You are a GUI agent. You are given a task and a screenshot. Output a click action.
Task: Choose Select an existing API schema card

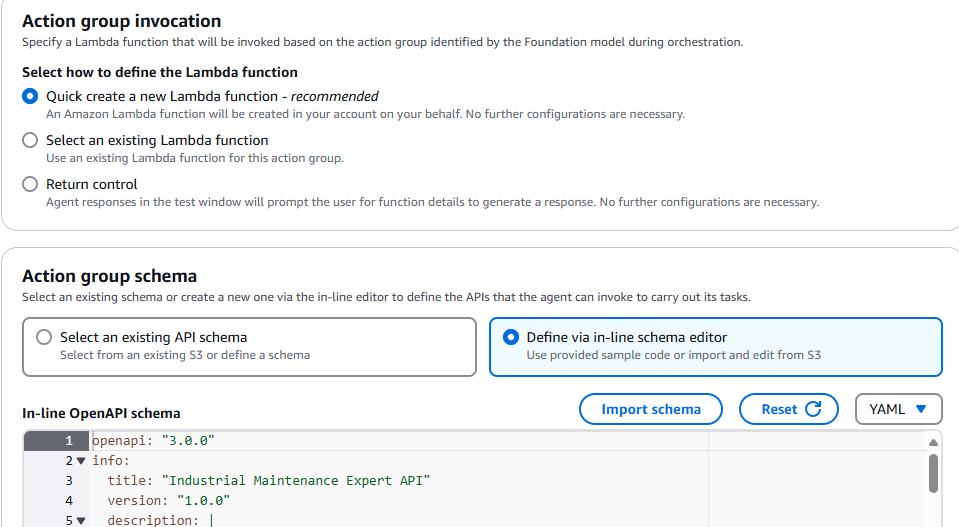[x=44, y=338]
